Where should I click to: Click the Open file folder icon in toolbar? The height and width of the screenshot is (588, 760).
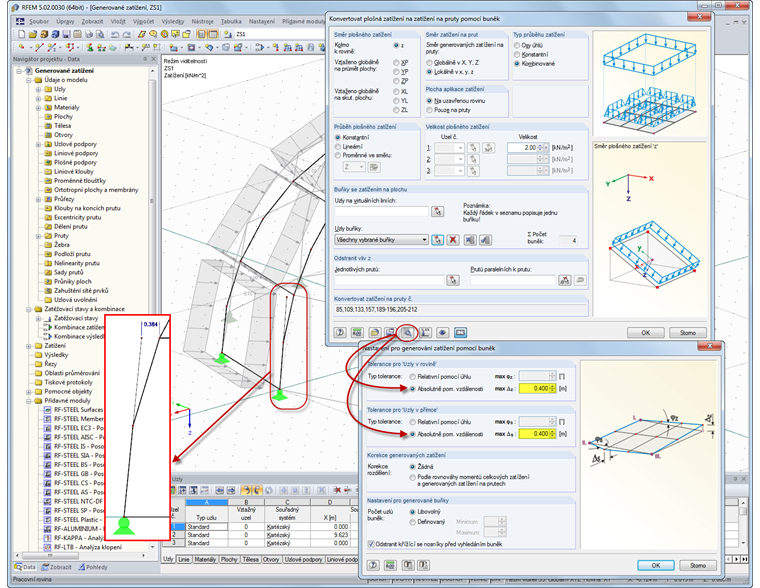(x=32, y=34)
